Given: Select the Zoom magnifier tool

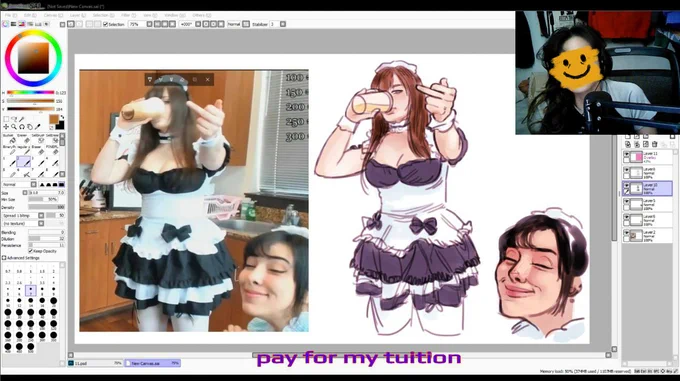Looking at the screenshot, I should pyautogui.click(x=14, y=127).
